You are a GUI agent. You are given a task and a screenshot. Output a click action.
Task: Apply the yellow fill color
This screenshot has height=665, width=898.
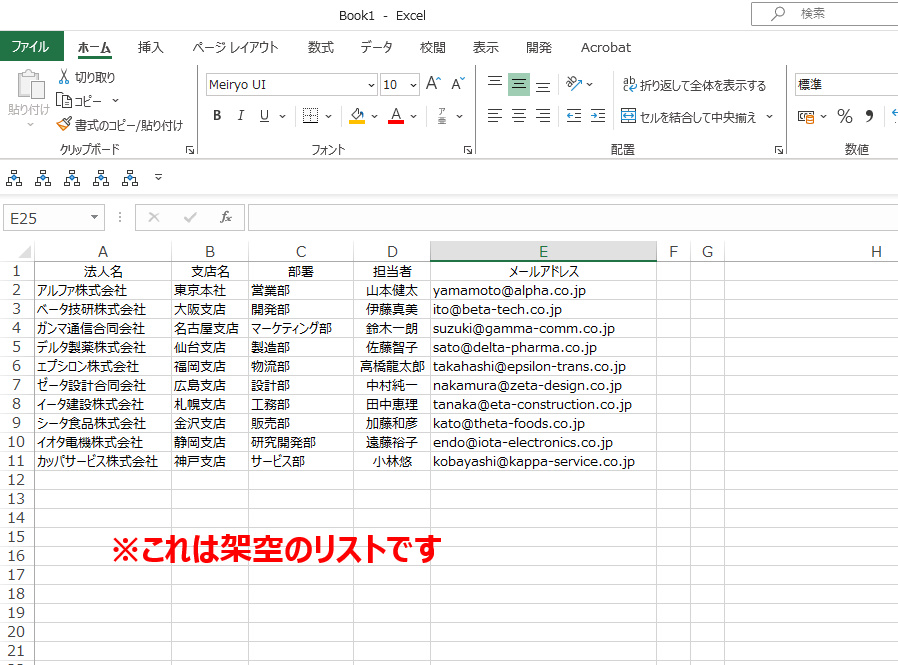(x=357, y=116)
